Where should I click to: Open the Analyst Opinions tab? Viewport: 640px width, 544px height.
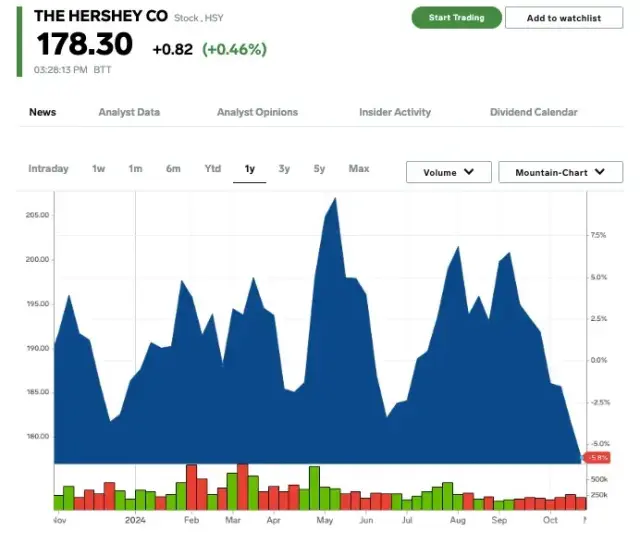tap(257, 112)
